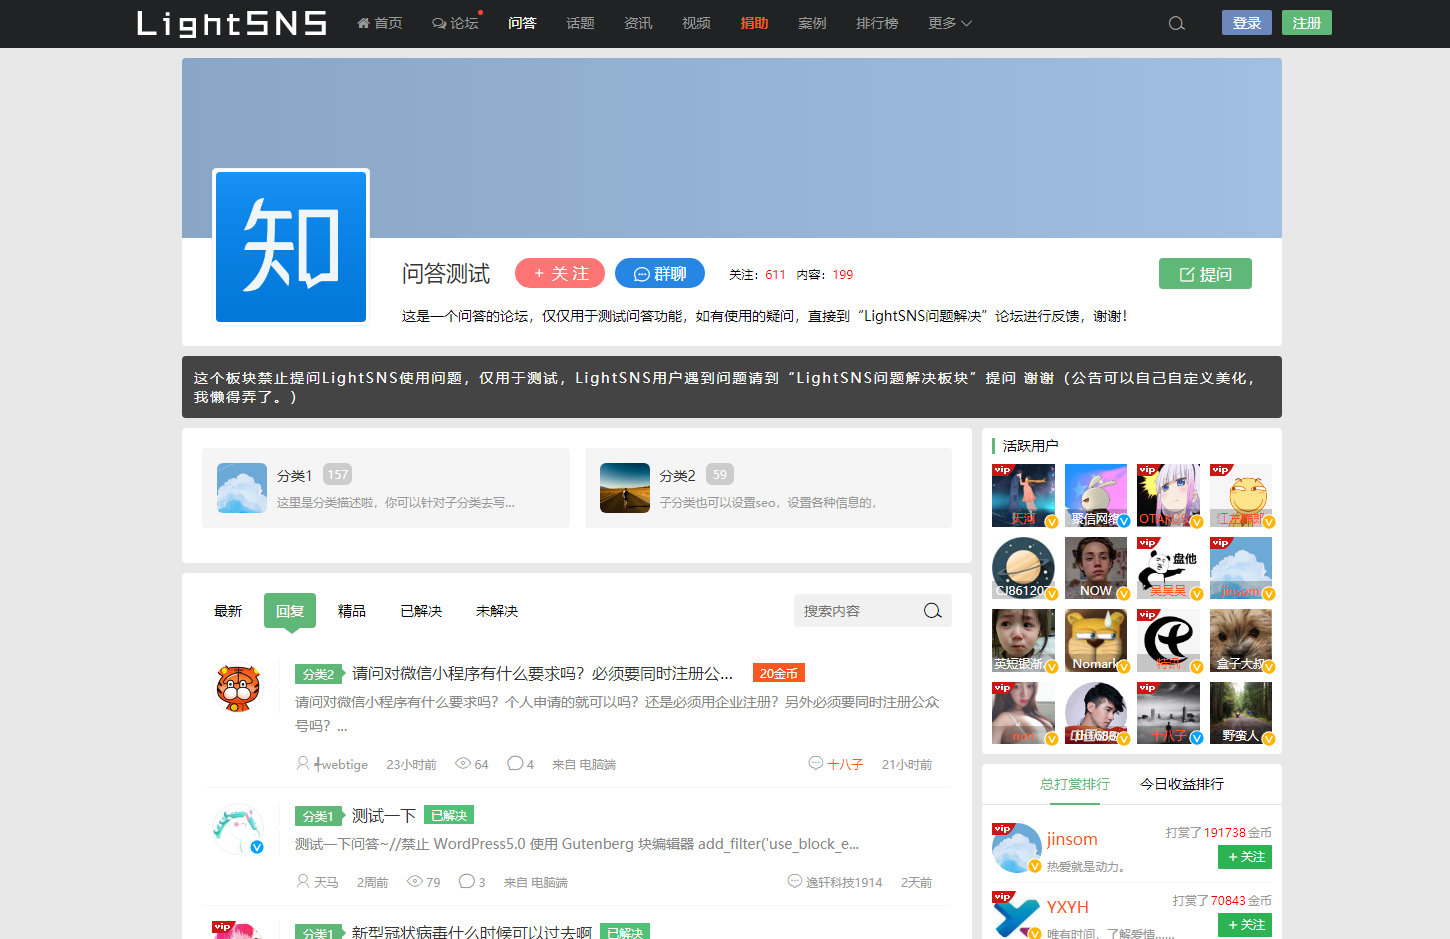Go to 首页 home link
1450x939 pixels.
point(380,23)
